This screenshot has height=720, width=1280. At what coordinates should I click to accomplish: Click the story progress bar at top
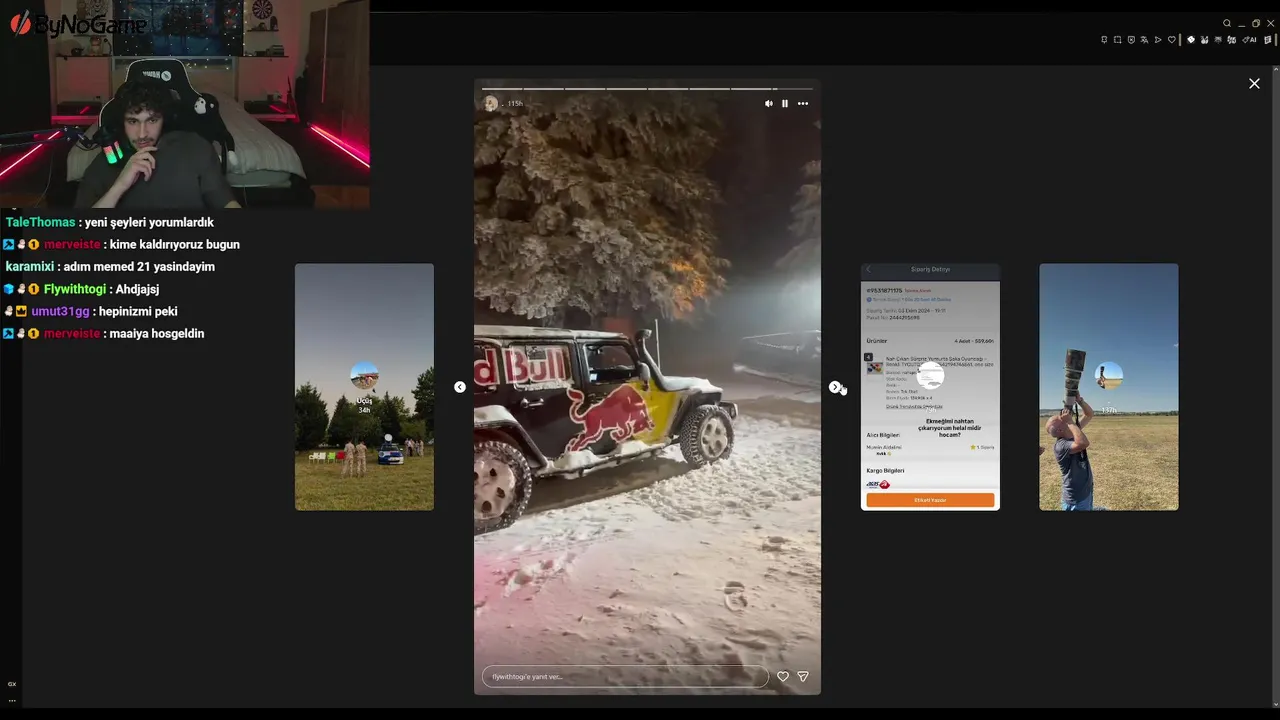click(x=647, y=89)
